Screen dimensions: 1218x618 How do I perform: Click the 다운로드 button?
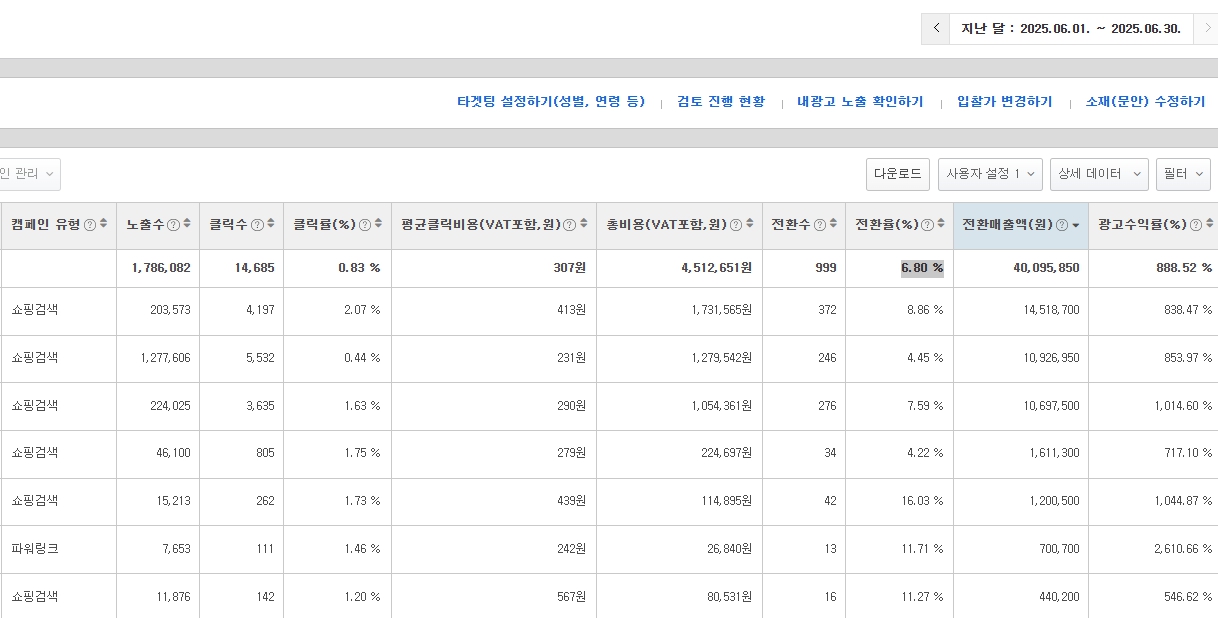[x=897, y=174]
